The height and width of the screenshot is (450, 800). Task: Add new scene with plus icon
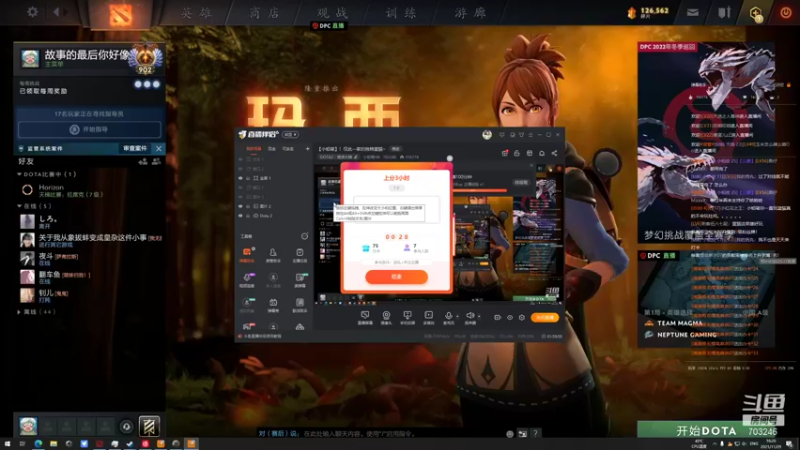(307, 148)
